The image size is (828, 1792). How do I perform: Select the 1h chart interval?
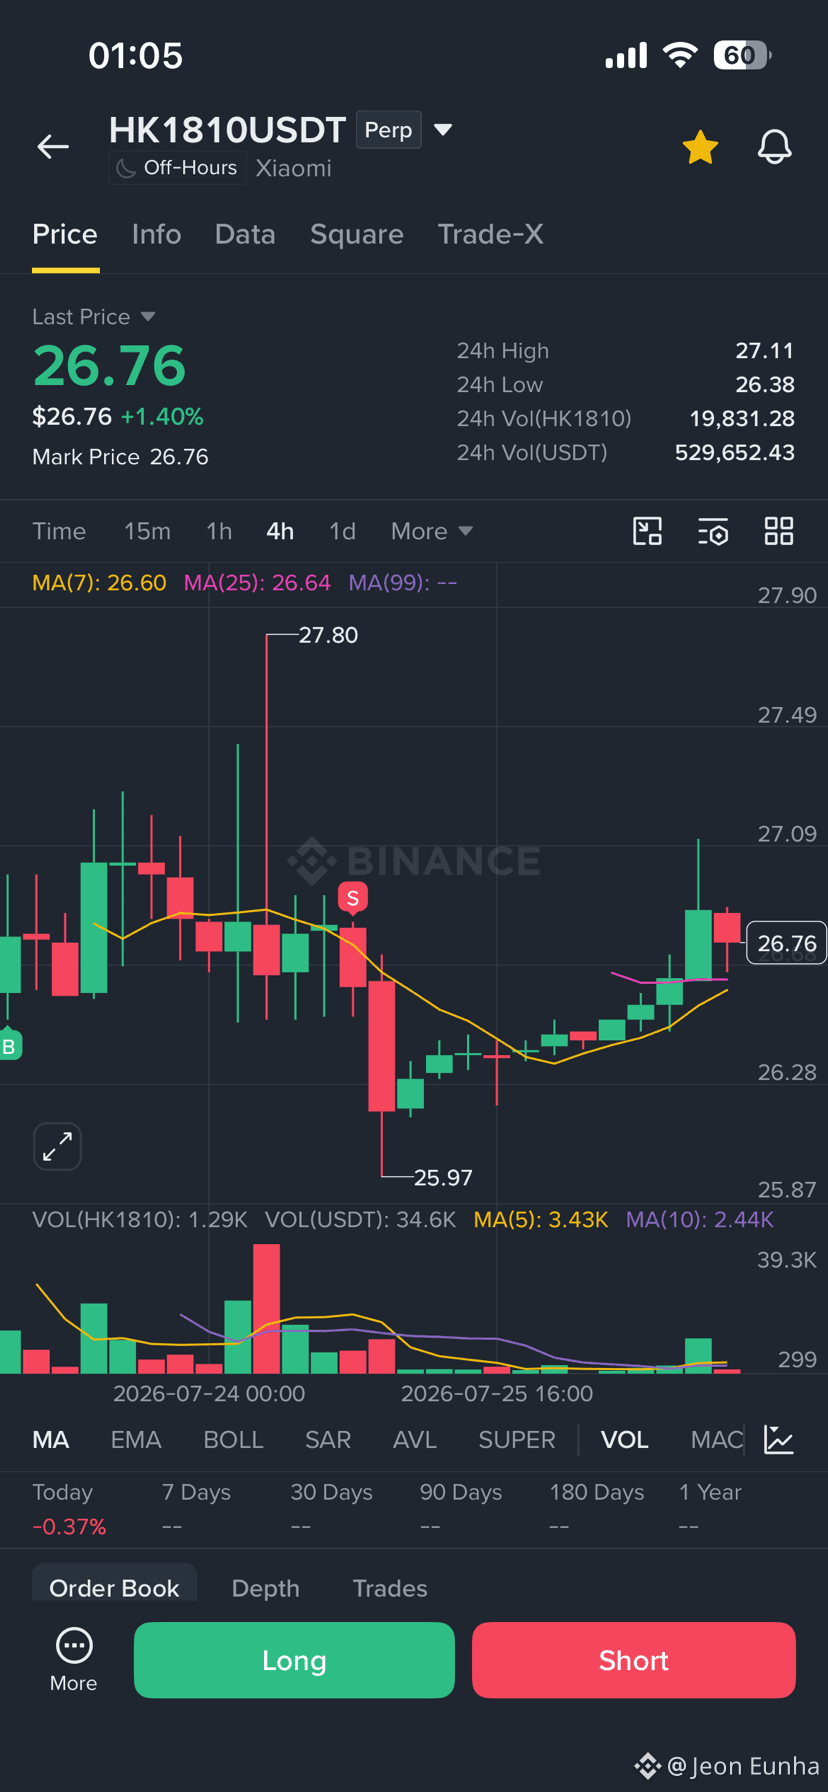(x=219, y=531)
